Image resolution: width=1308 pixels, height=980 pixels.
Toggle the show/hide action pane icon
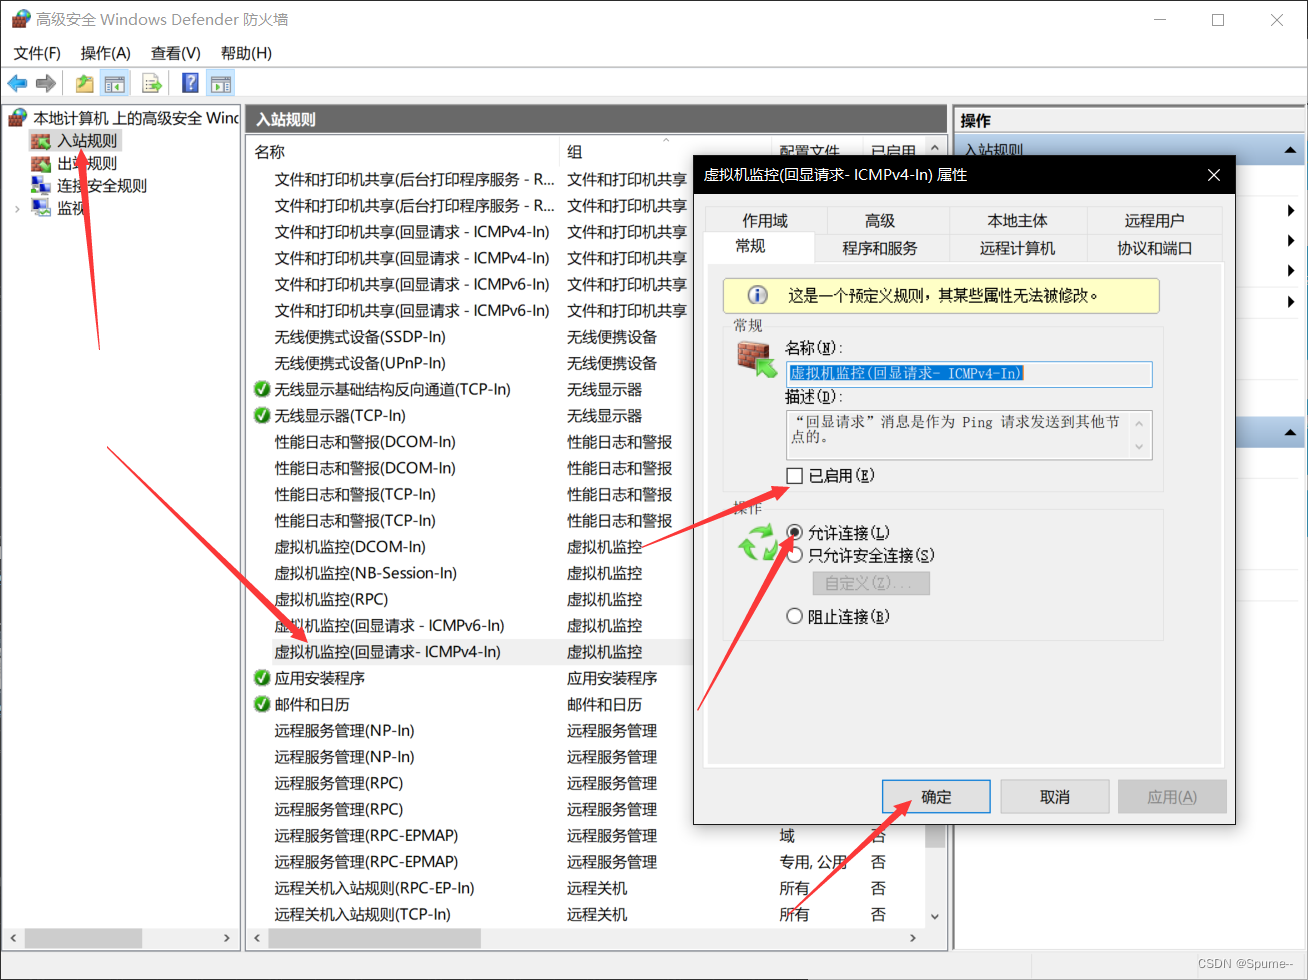click(221, 84)
